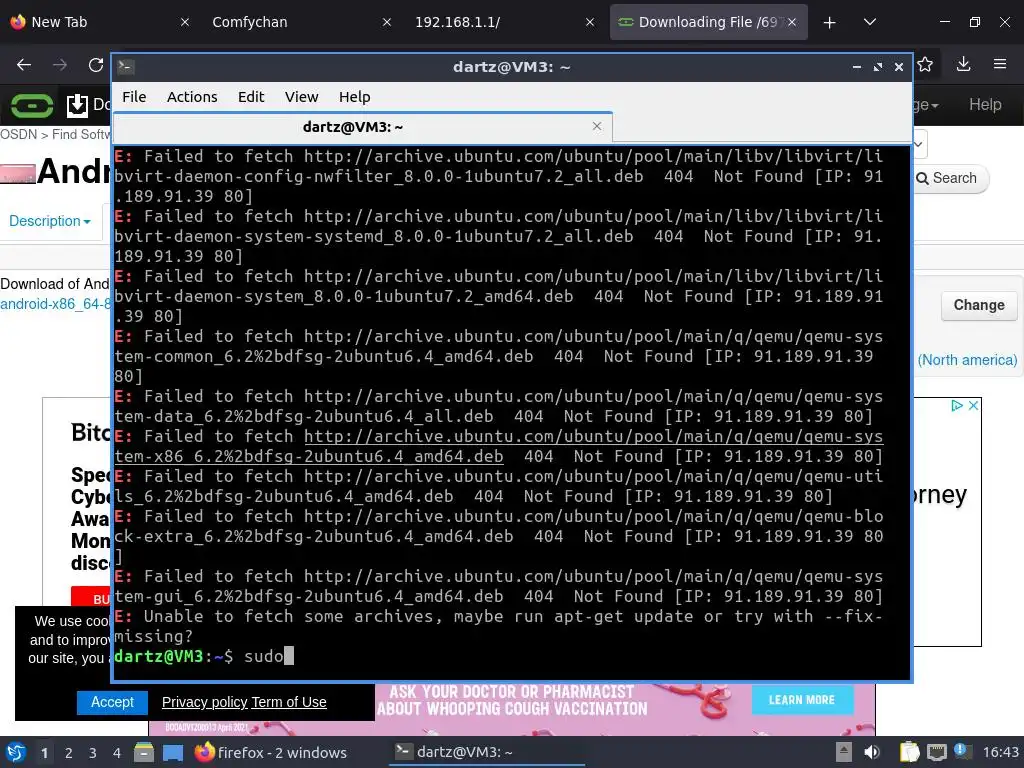
Task: Click terminal icon in terminal title bar
Action: point(125,67)
